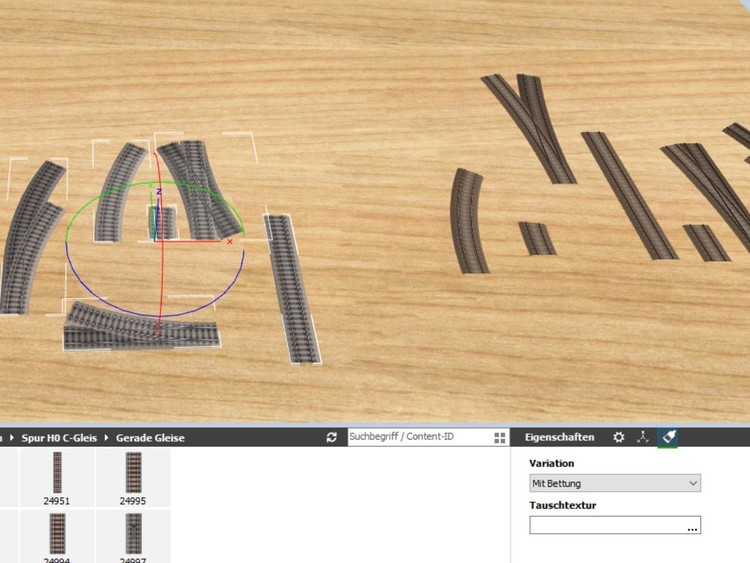Screen dimensions: 750x563
Task: Select the paint brush appearance tab
Action: click(668, 437)
